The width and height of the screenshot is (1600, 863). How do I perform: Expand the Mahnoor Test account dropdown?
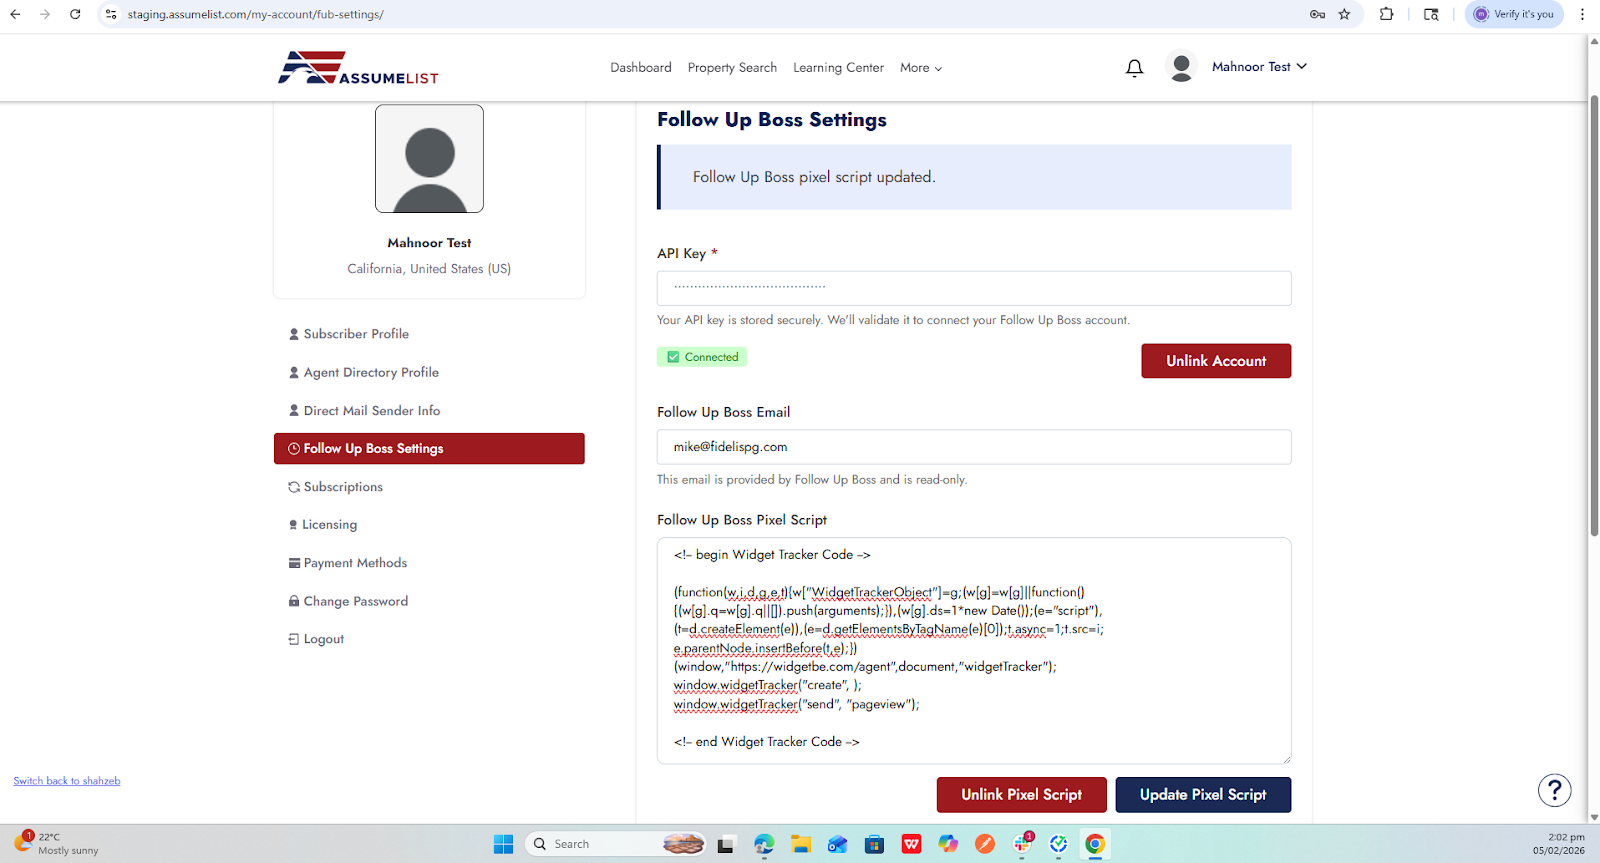coord(1259,67)
